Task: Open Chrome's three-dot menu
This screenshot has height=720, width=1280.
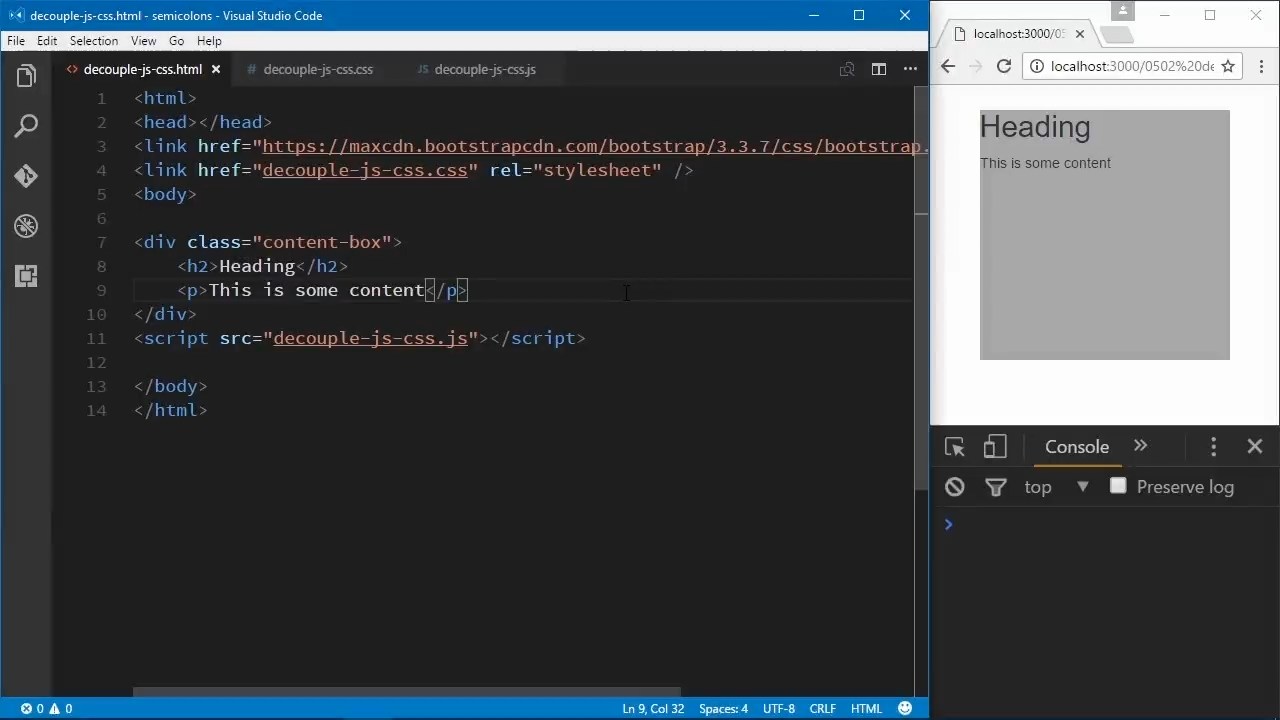Action: [1261, 66]
